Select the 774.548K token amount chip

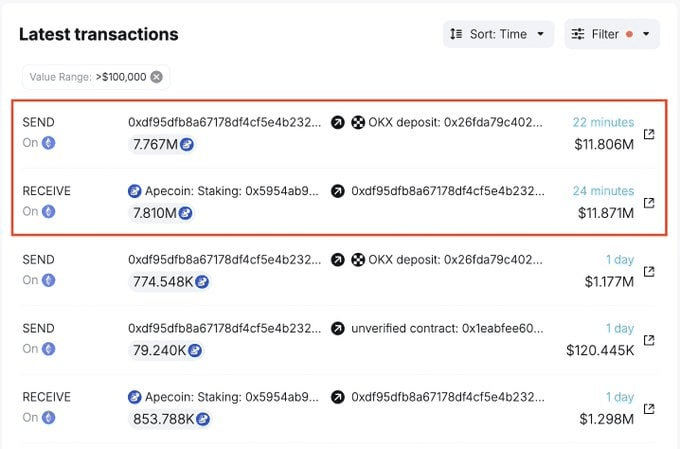(170, 282)
